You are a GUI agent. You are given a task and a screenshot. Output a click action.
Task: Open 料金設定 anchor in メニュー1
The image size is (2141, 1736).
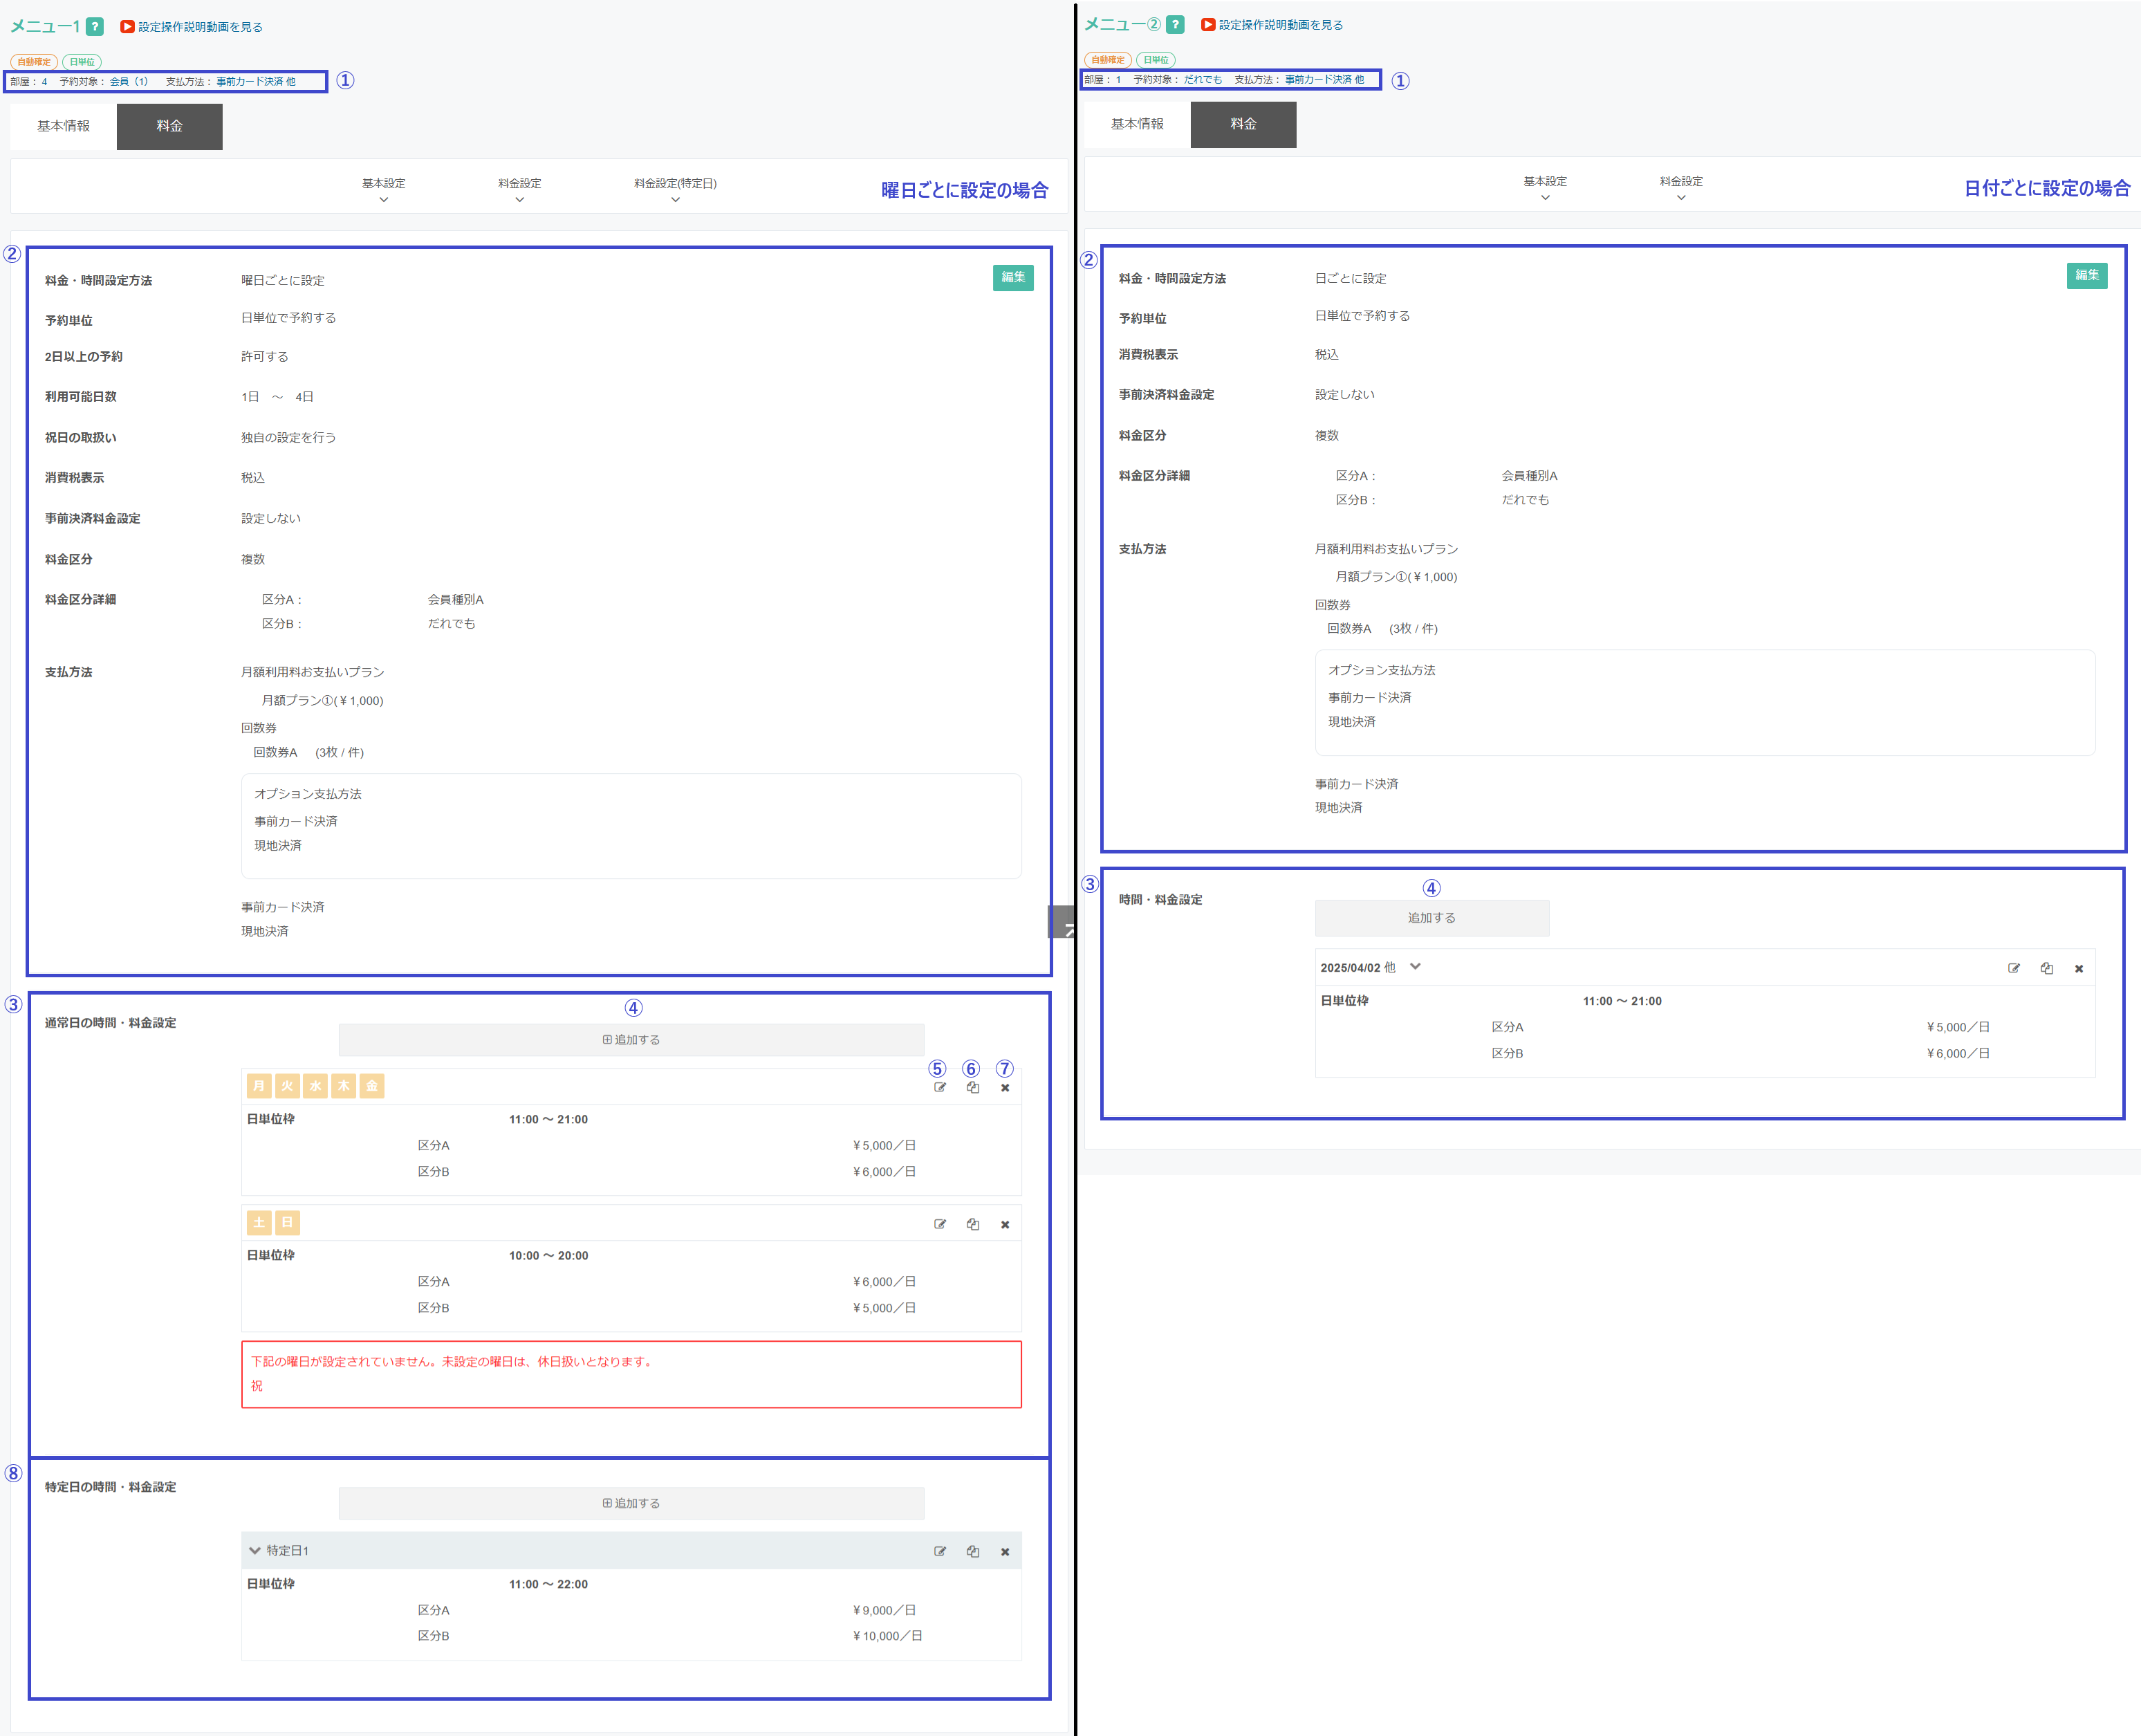520,189
